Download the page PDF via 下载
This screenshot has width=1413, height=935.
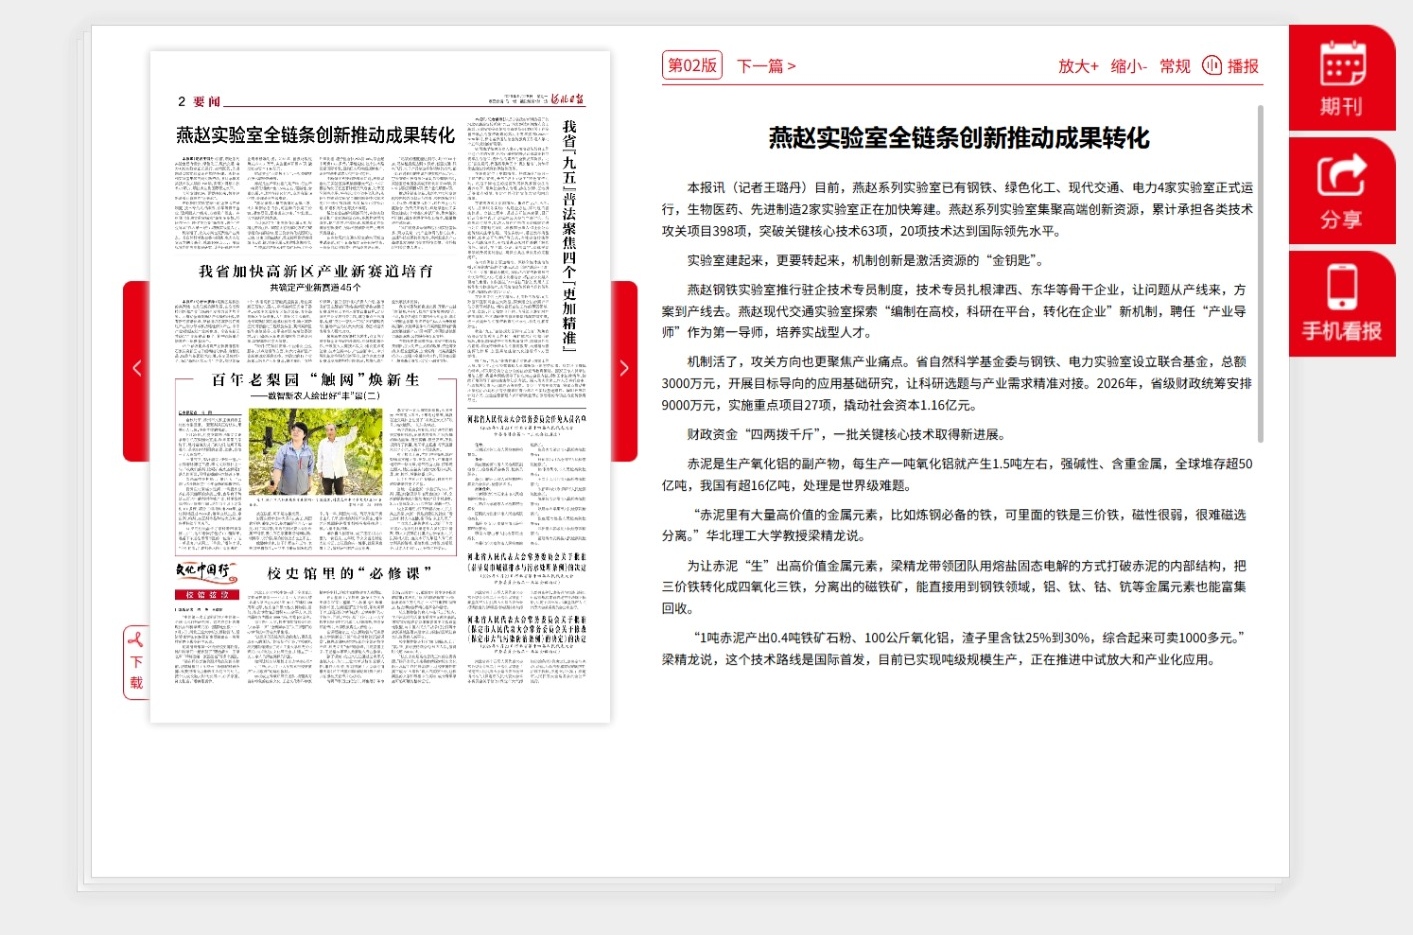tap(136, 662)
